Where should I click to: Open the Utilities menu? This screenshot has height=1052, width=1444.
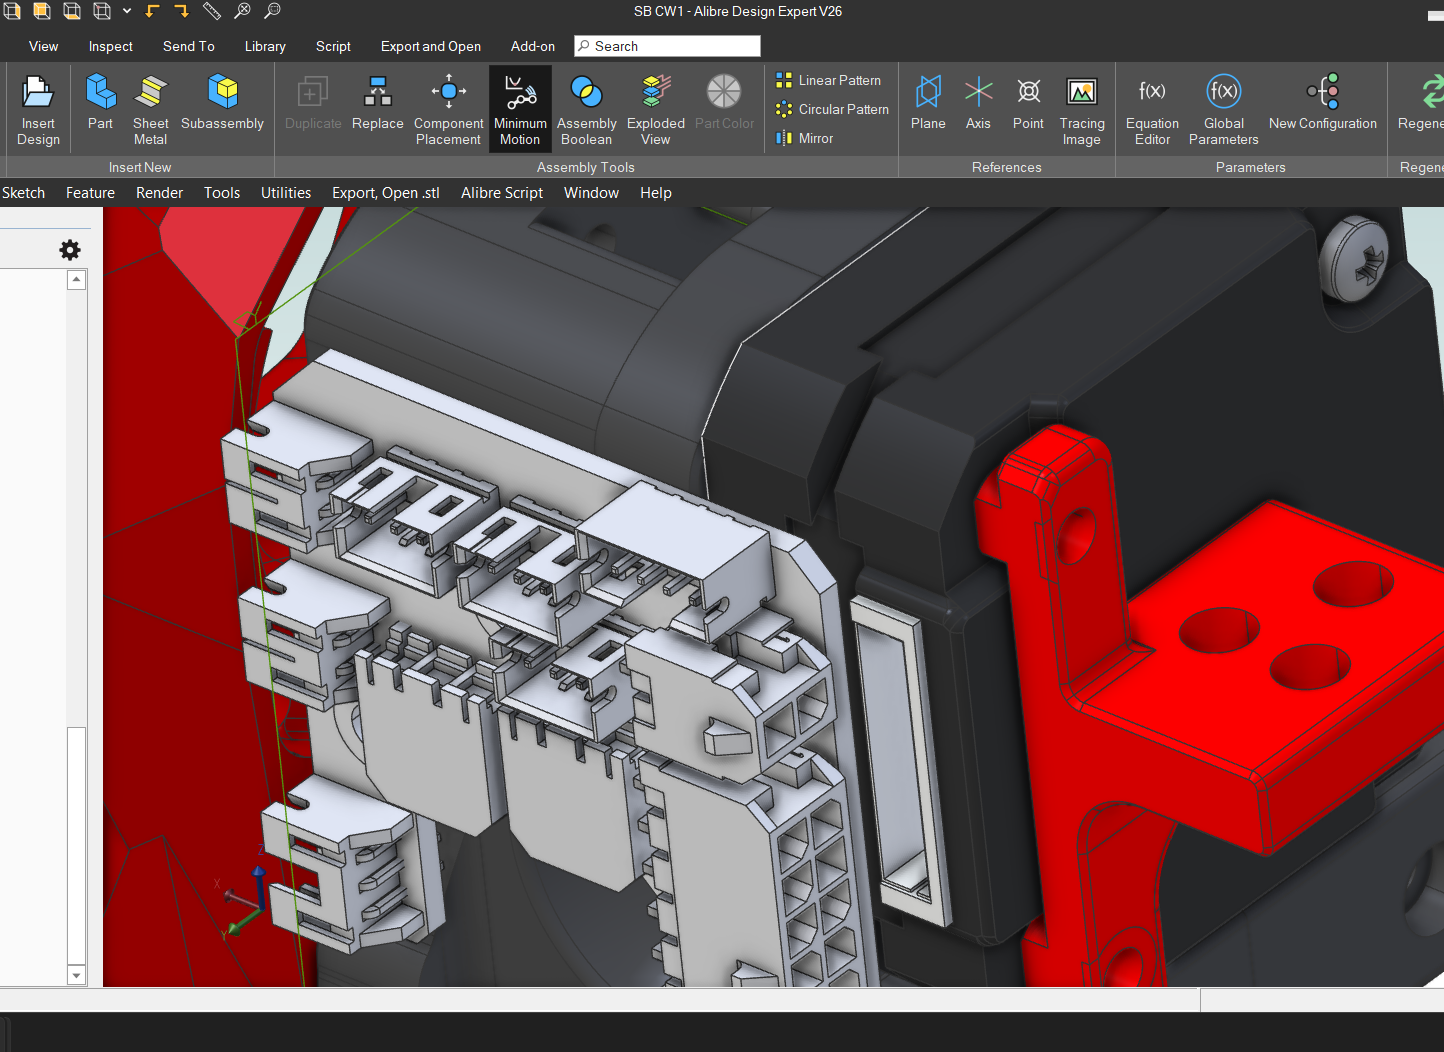[x=286, y=193]
